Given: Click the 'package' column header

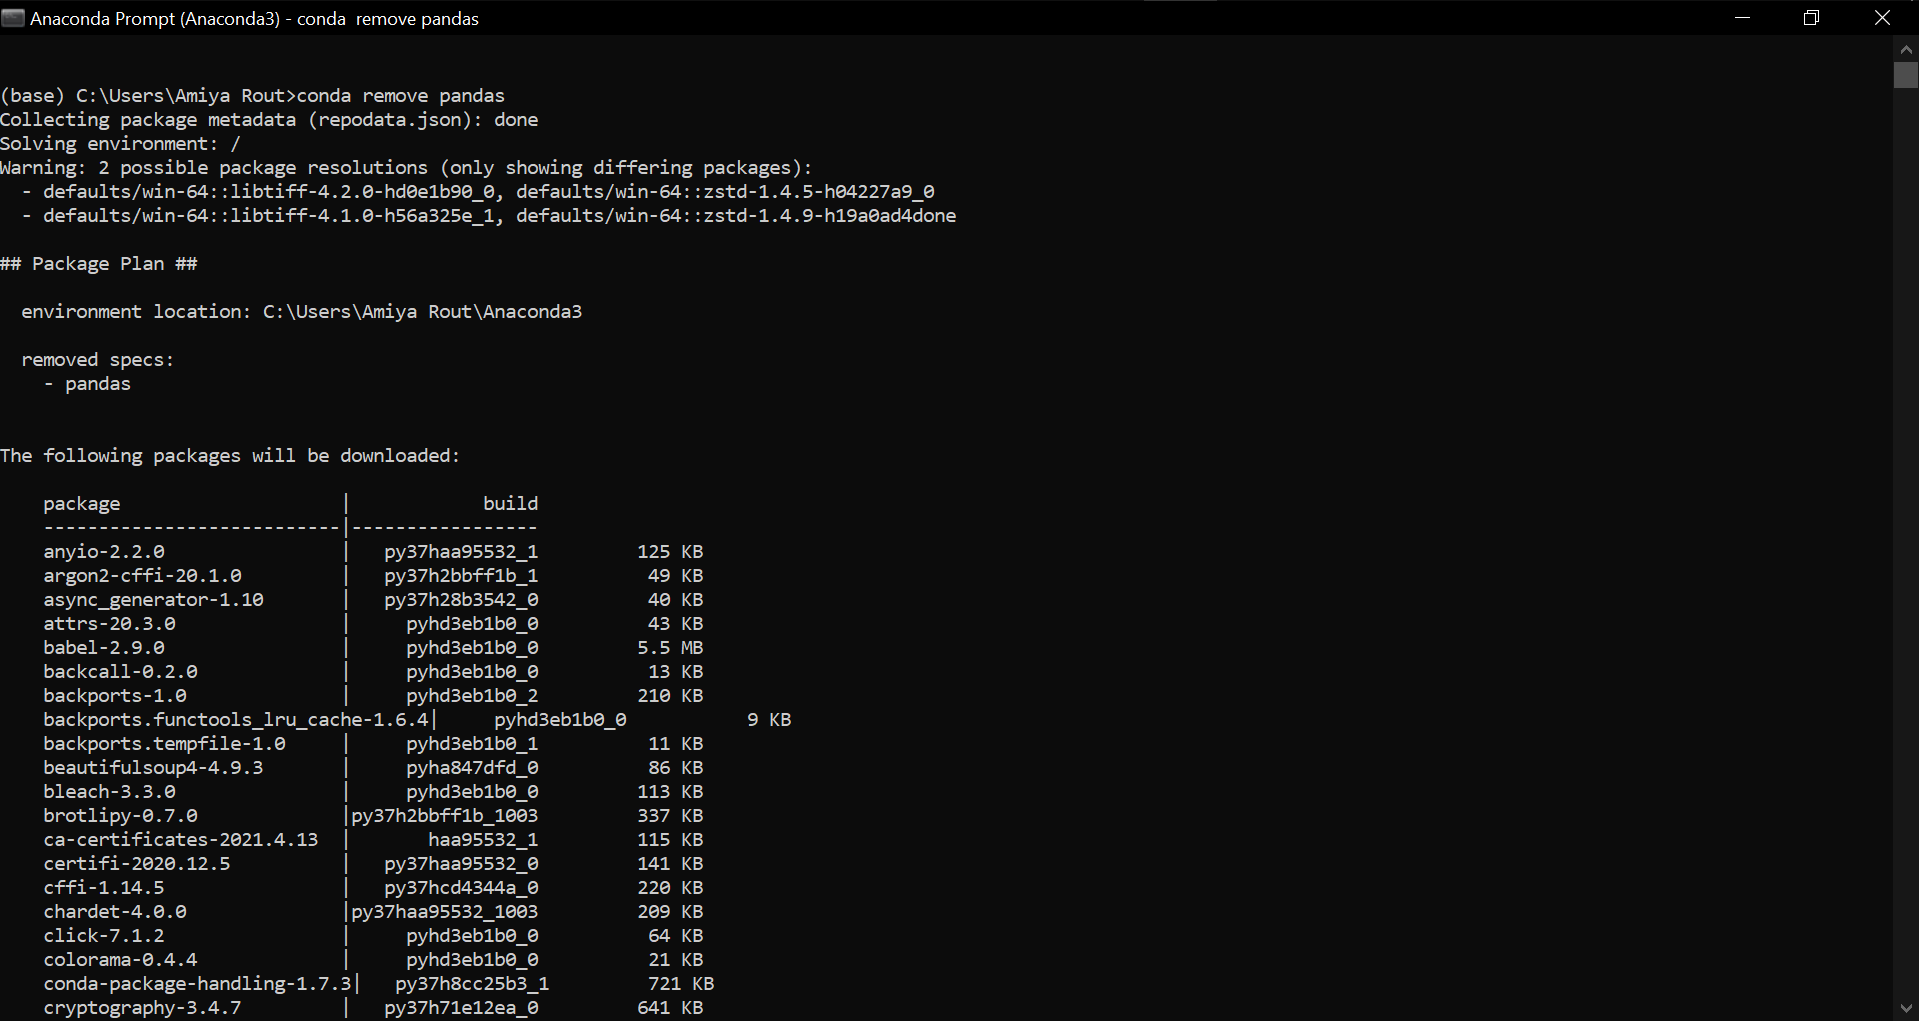Looking at the screenshot, I should point(82,504).
